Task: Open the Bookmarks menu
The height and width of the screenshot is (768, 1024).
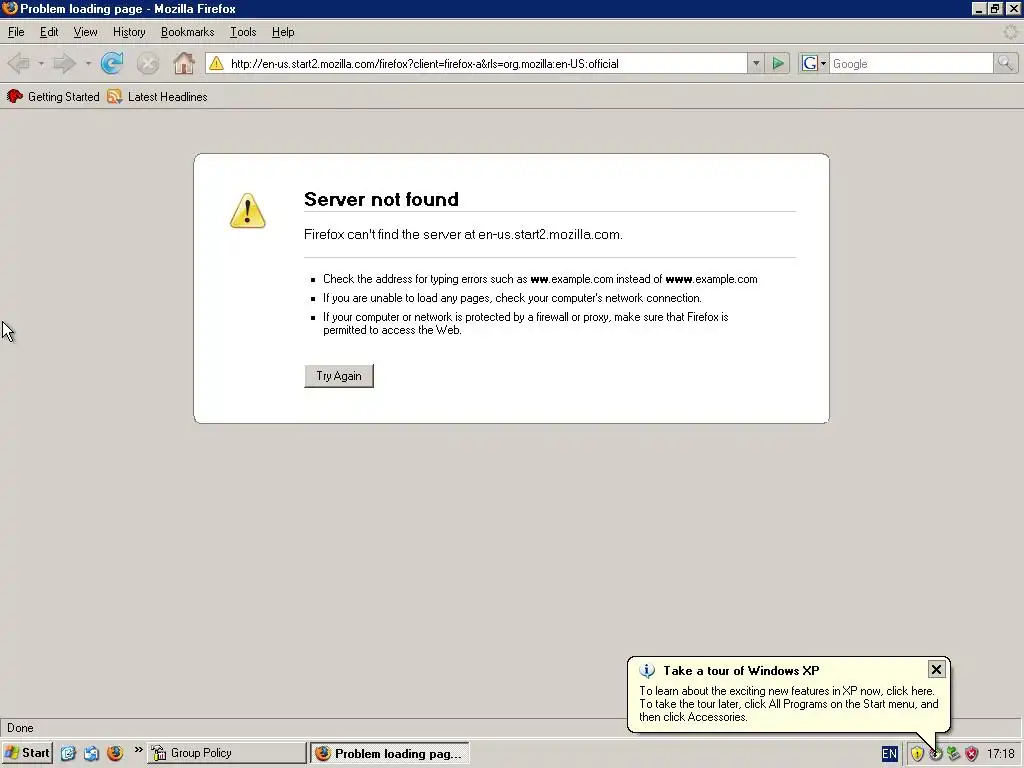Action: (x=187, y=32)
